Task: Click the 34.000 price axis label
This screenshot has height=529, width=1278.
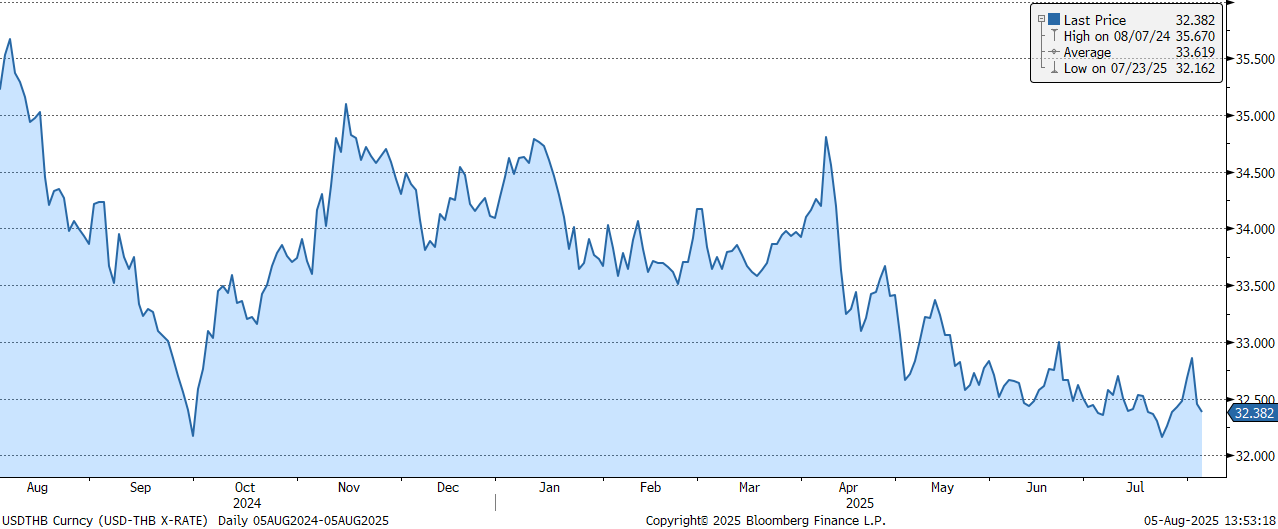Action: click(x=1256, y=229)
